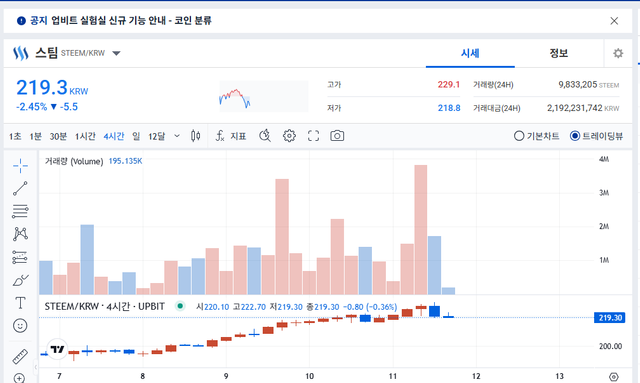
Task: Click the TradingView logo on chart
Action: coord(57,349)
